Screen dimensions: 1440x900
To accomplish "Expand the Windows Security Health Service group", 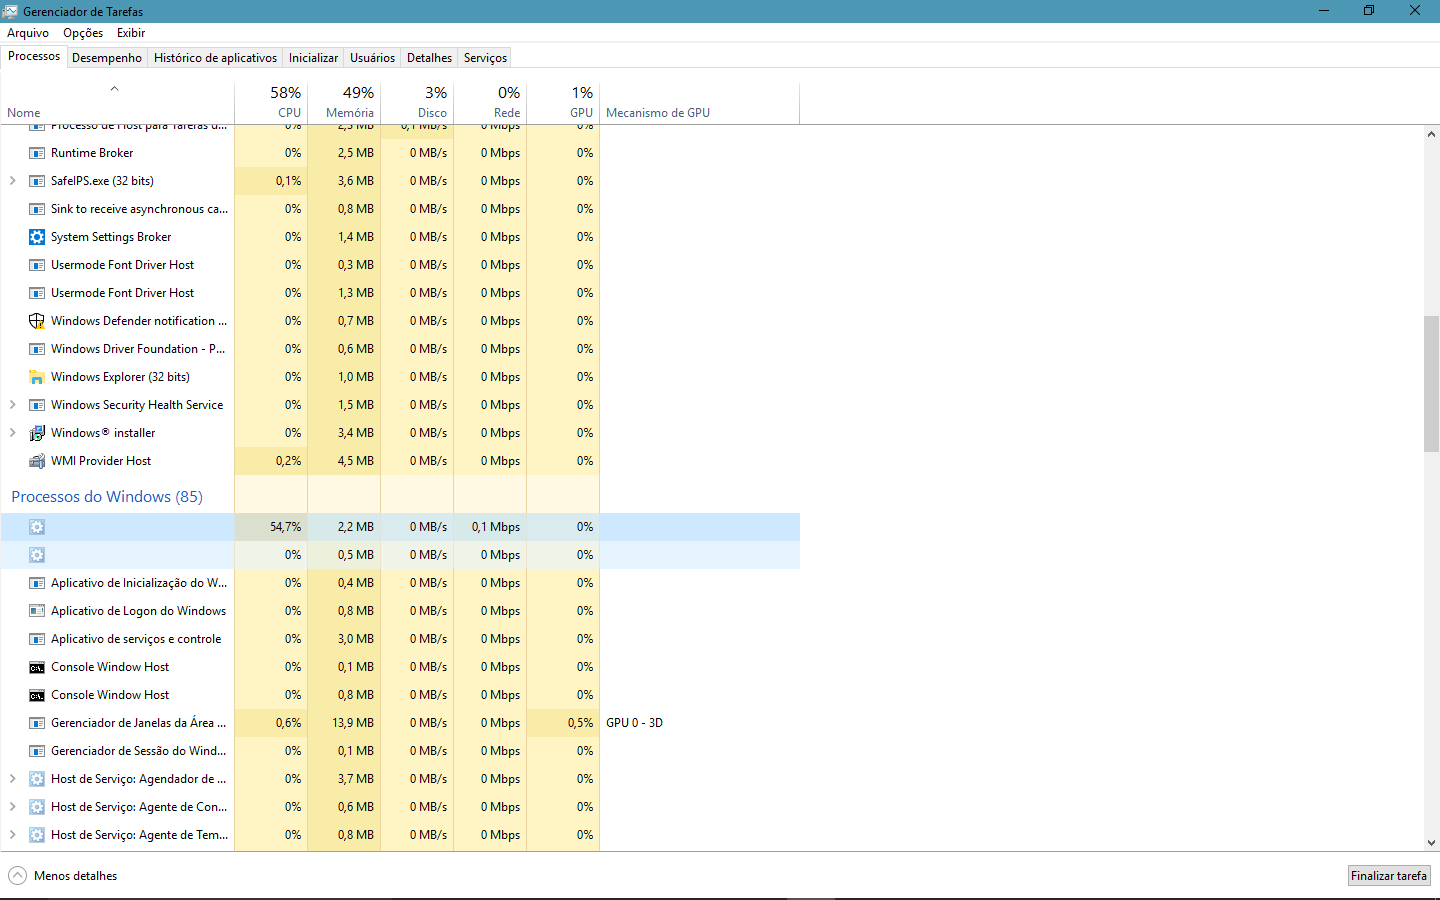I will click(12, 405).
